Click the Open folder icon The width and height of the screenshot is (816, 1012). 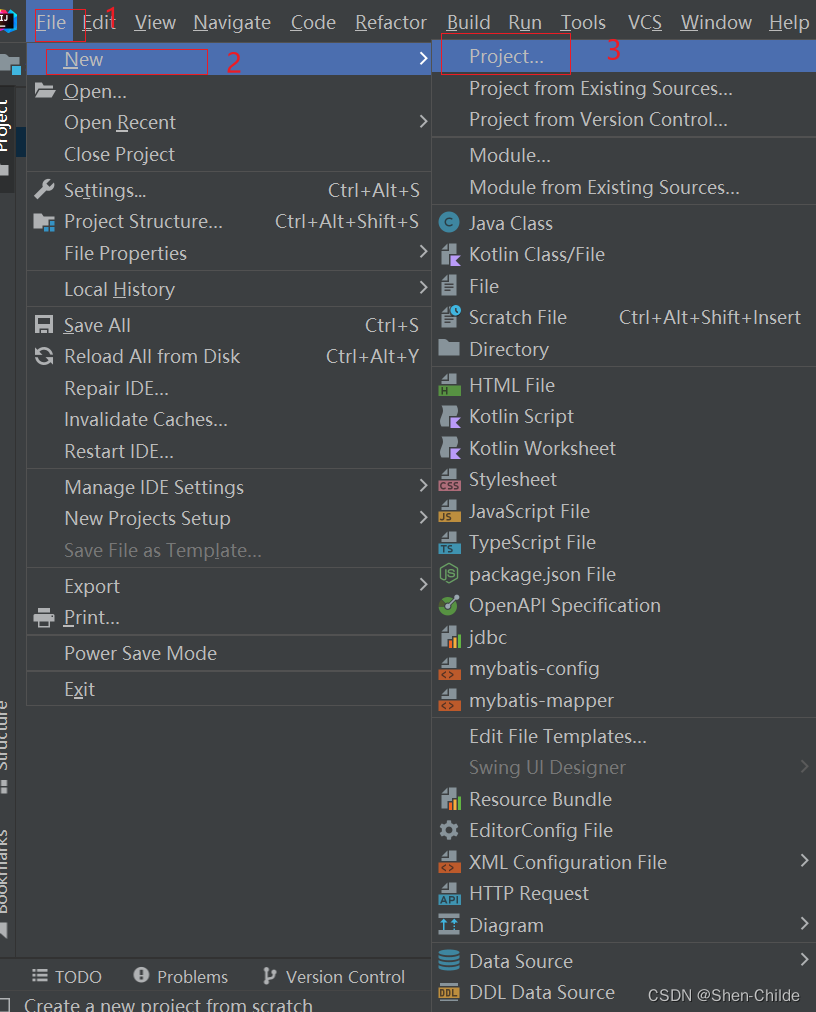tap(45, 90)
